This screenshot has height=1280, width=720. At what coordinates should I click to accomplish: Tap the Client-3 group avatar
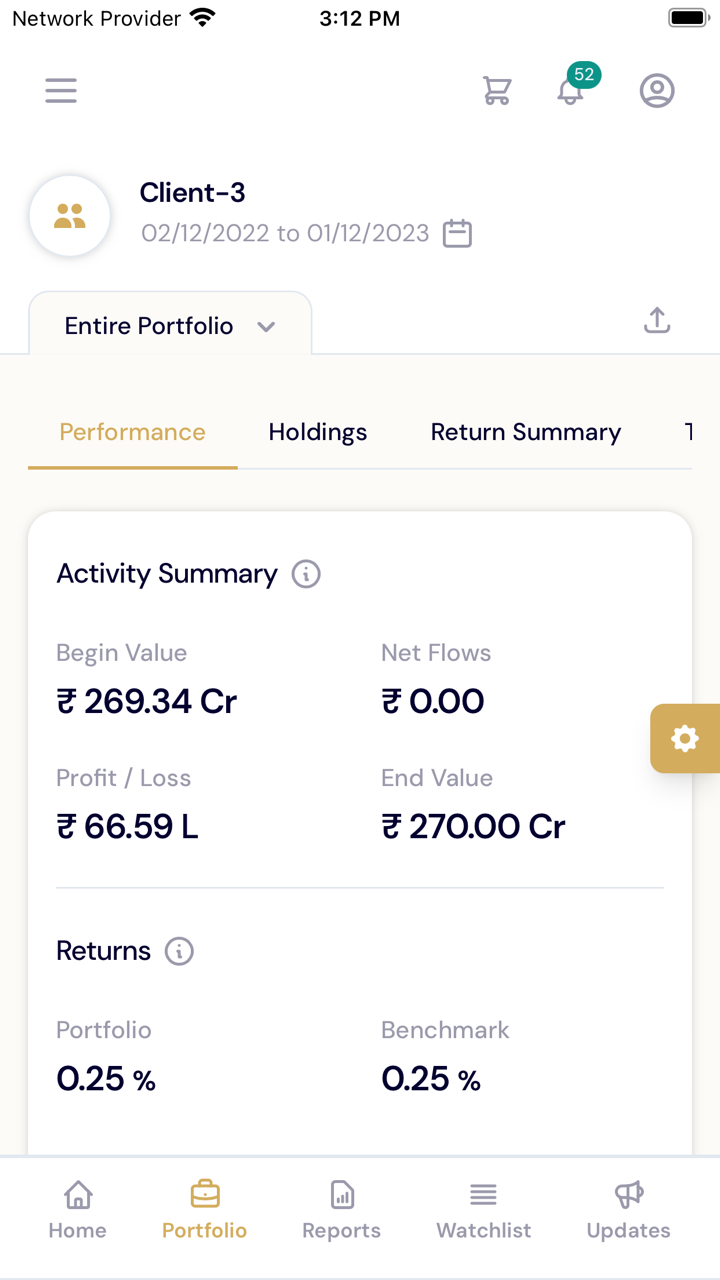click(70, 215)
